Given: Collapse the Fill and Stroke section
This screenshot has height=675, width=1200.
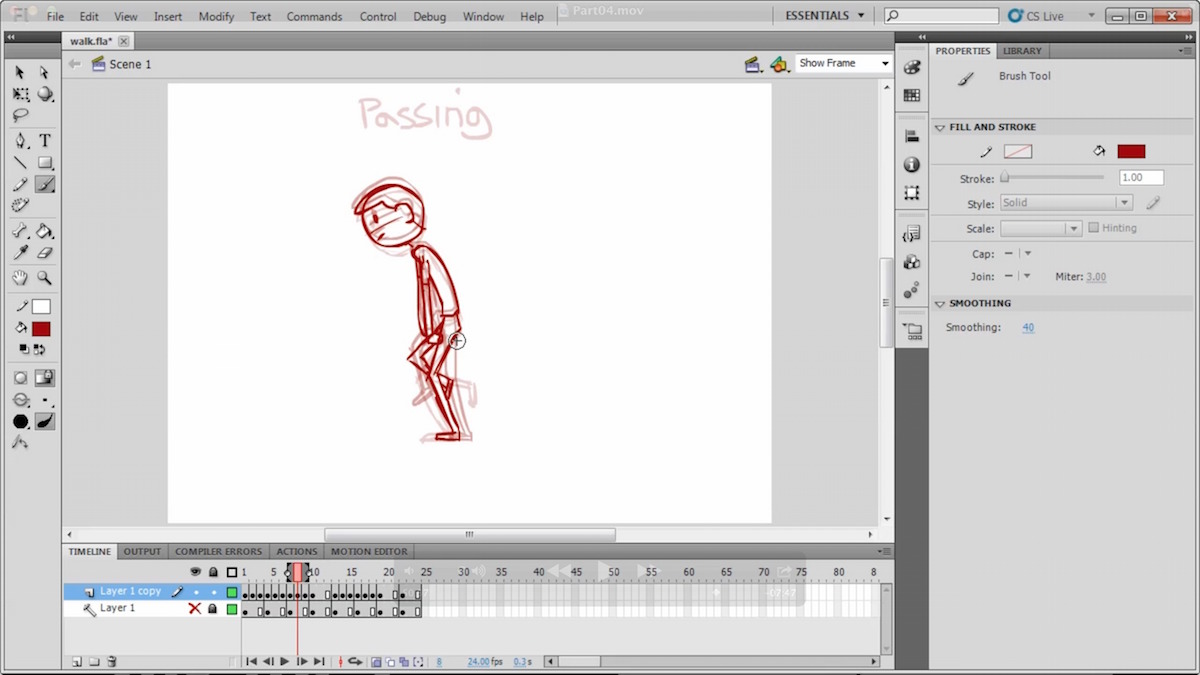Looking at the screenshot, I should click(x=940, y=127).
